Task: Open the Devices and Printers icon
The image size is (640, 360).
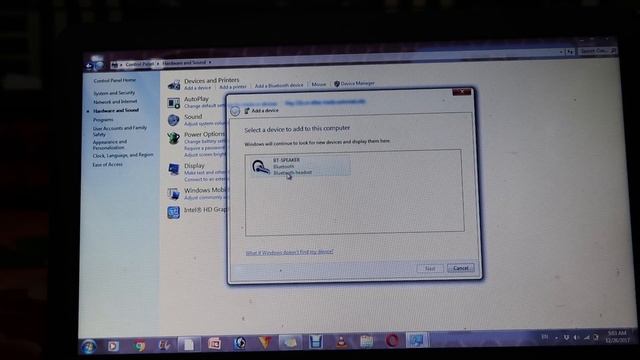Action: (174, 84)
